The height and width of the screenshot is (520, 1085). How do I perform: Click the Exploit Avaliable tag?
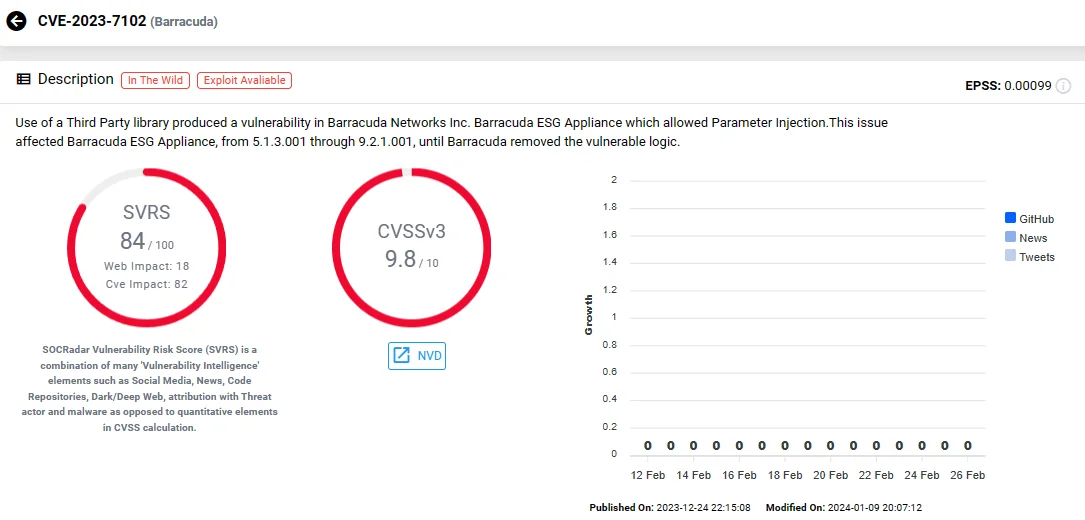[244, 80]
